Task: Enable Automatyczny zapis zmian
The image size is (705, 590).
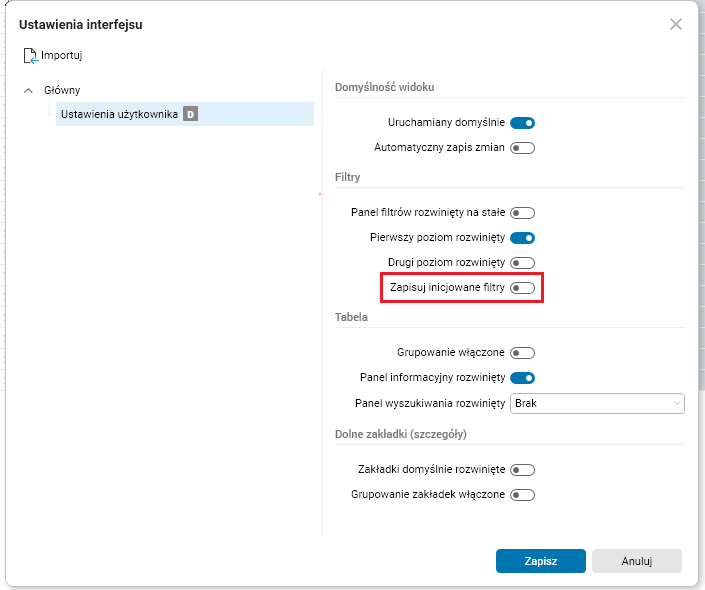Action: click(x=523, y=148)
